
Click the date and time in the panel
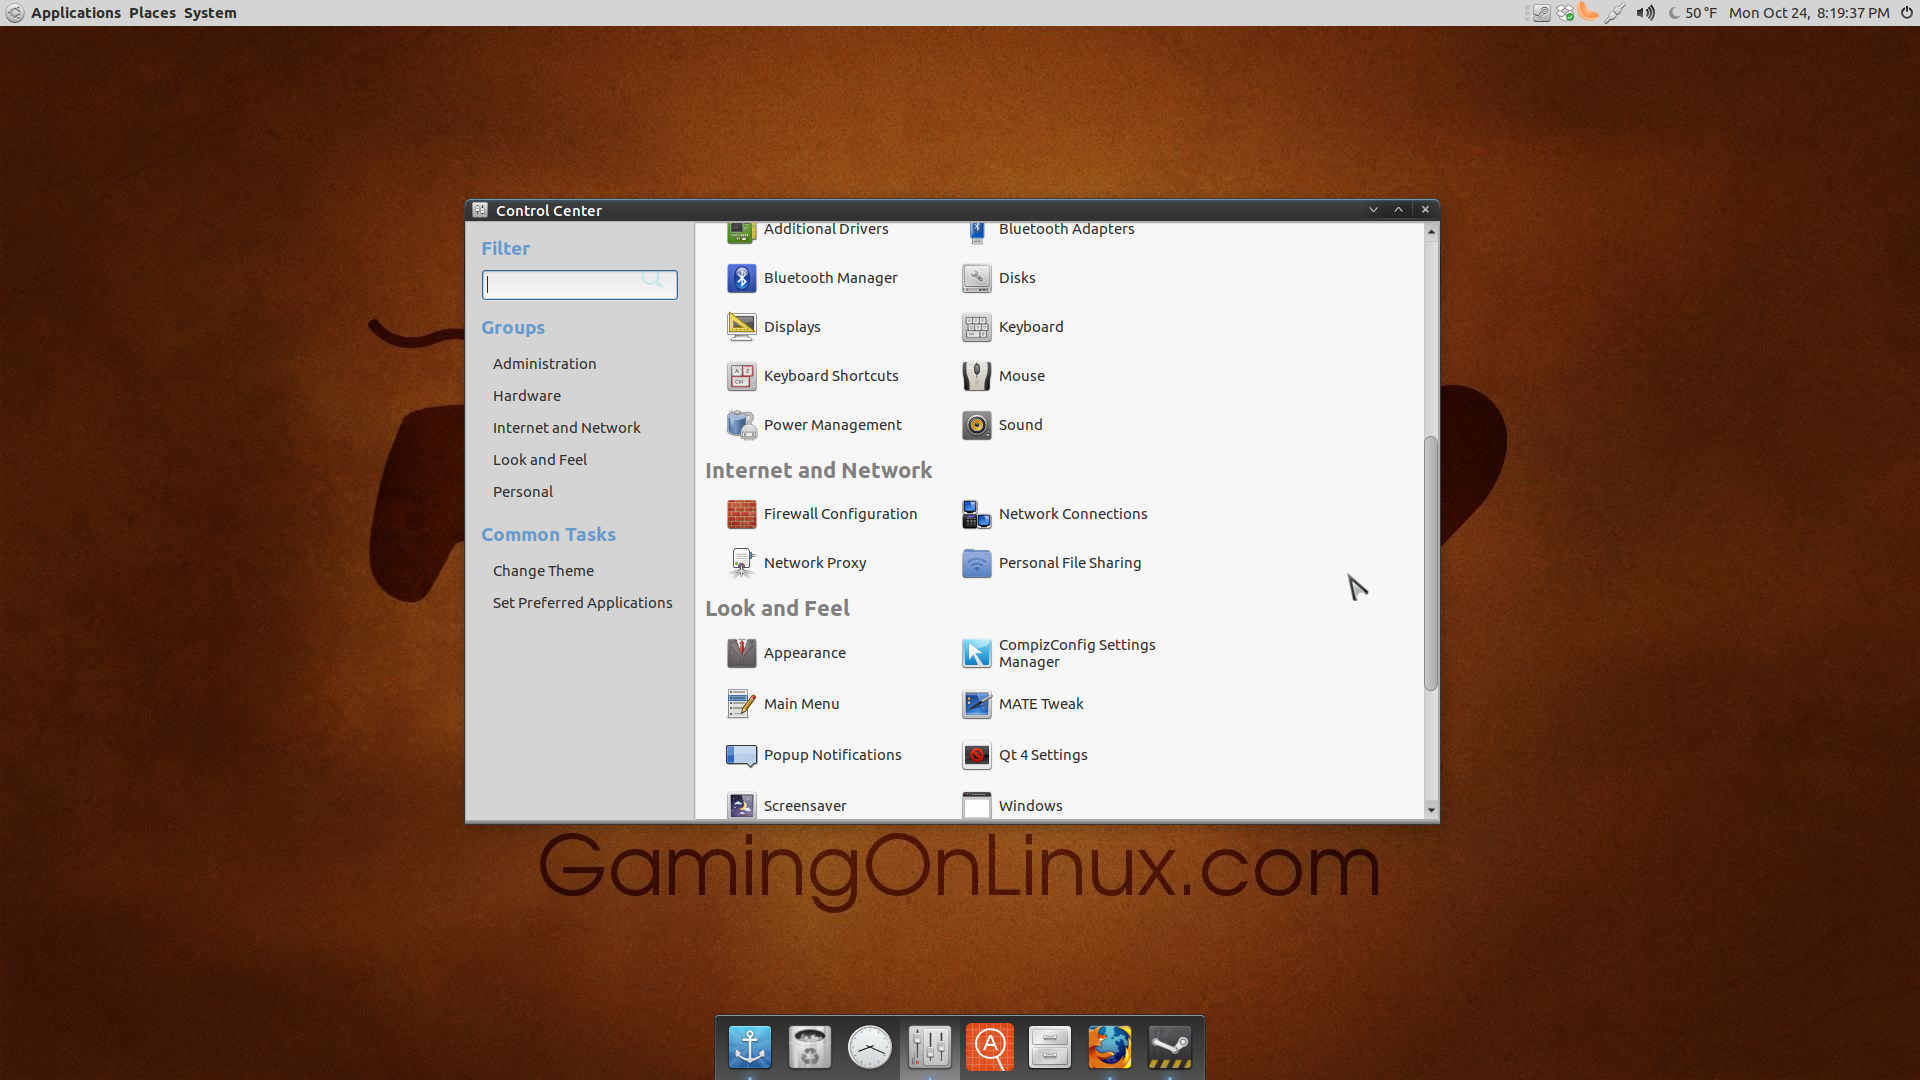(x=1809, y=13)
